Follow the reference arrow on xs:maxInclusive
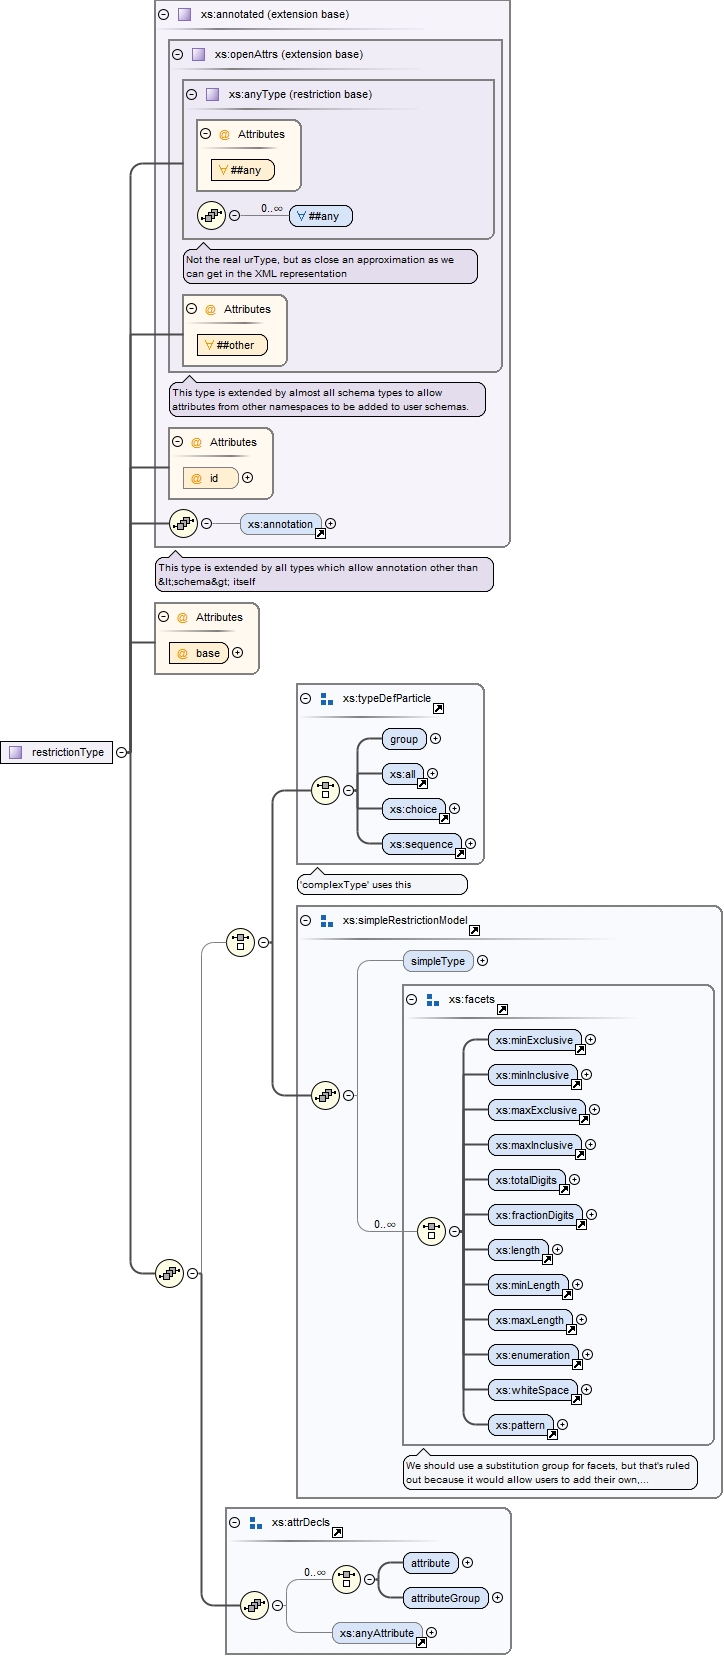 [580, 1154]
